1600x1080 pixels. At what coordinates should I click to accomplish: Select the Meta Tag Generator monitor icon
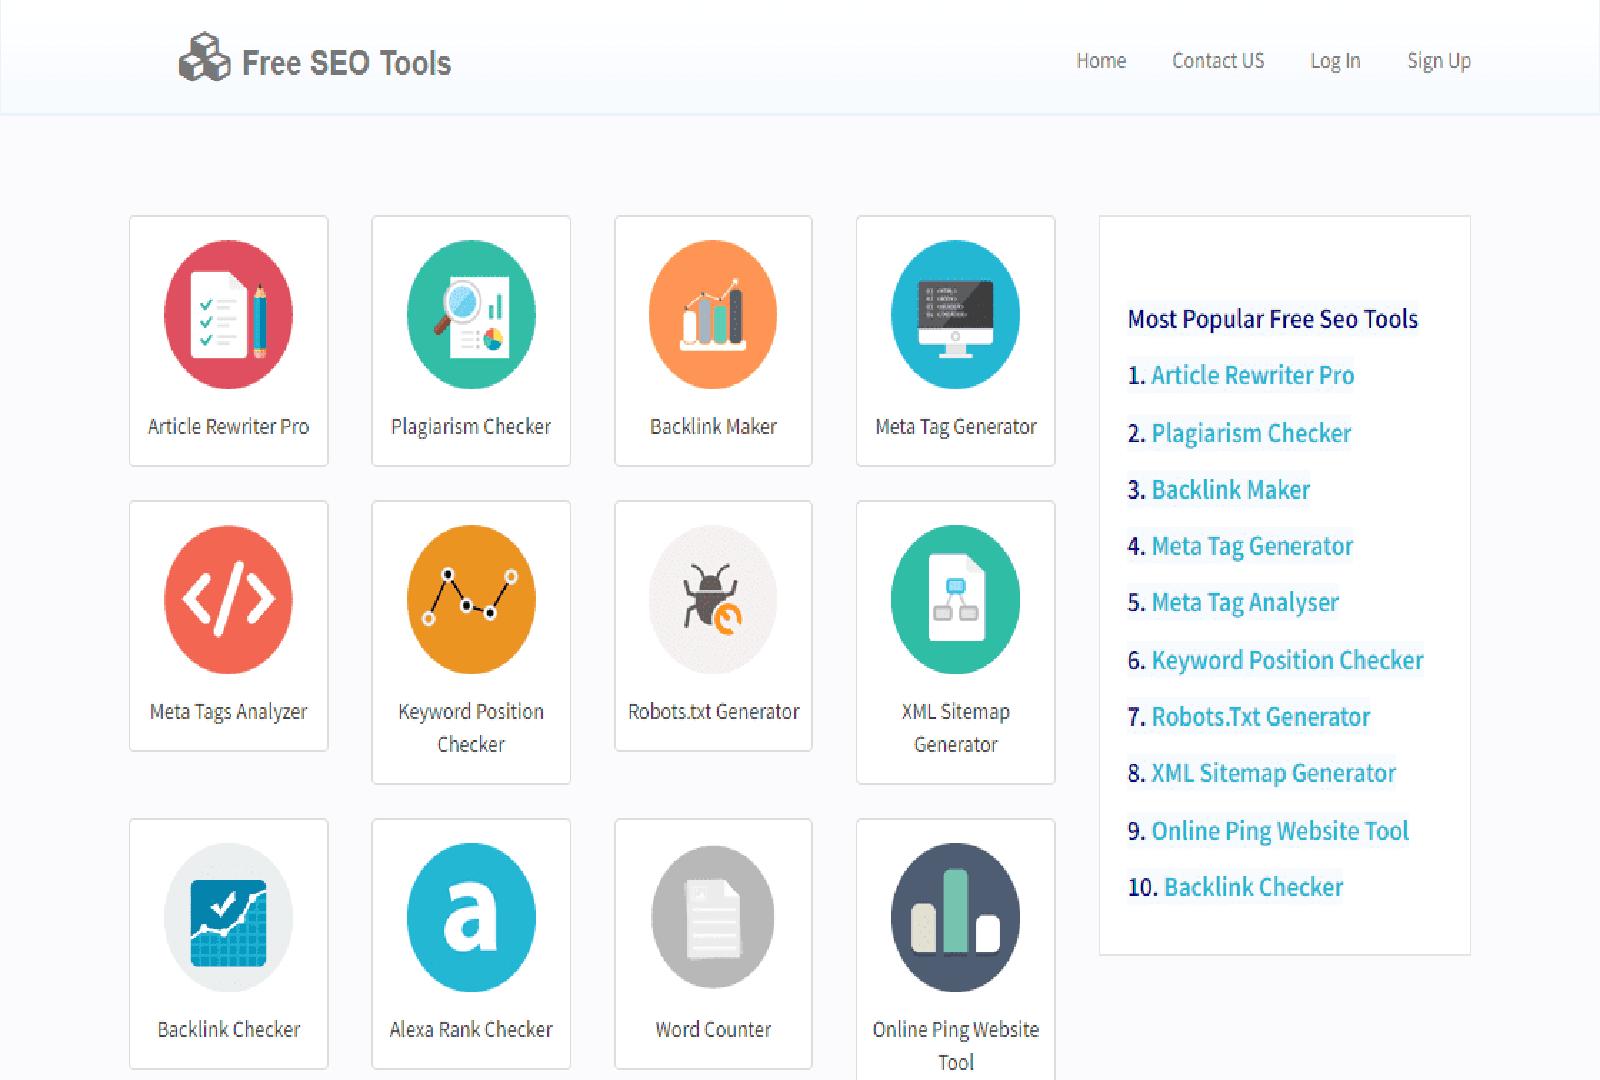coord(954,315)
